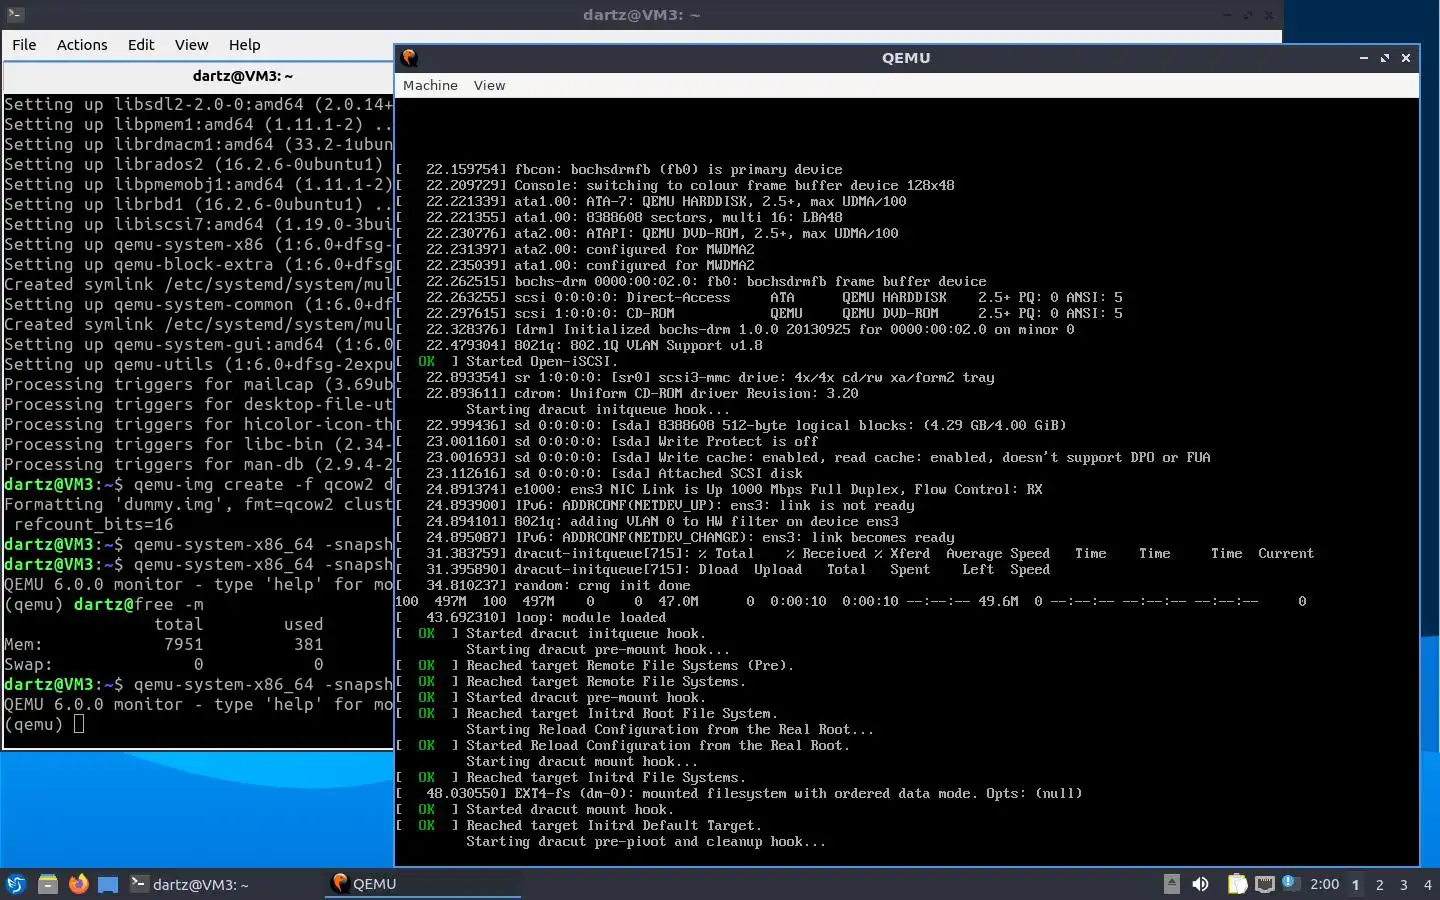Screen dimensions: 1440x900
Task: Click 'Started Reload Configuration from the Real Root.' line
Action: (623, 745)
